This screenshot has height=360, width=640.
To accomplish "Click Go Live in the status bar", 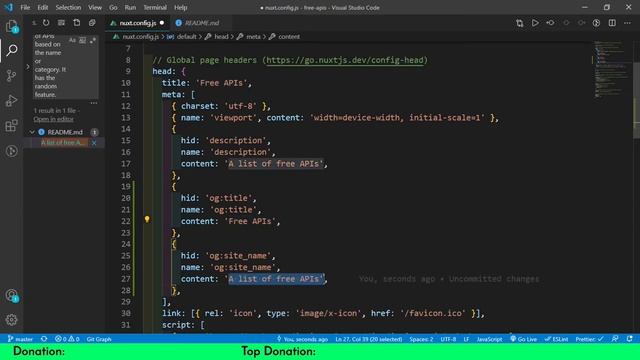I will tap(523, 339).
